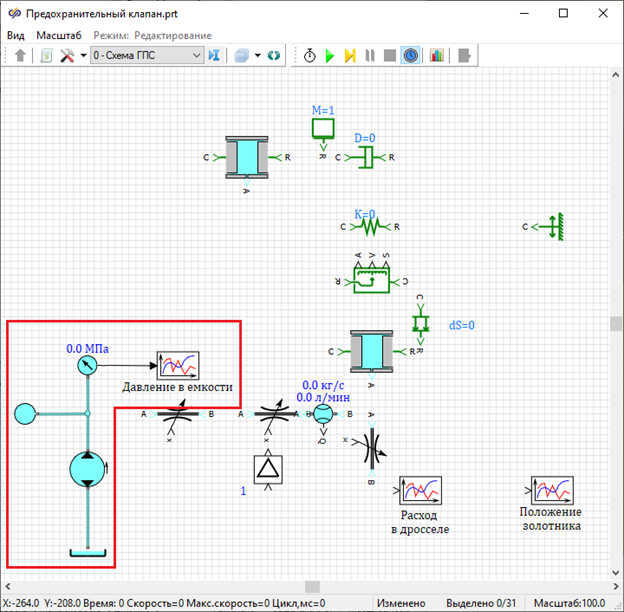Click the 'Положение золотника' graph block

click(551, 491)
